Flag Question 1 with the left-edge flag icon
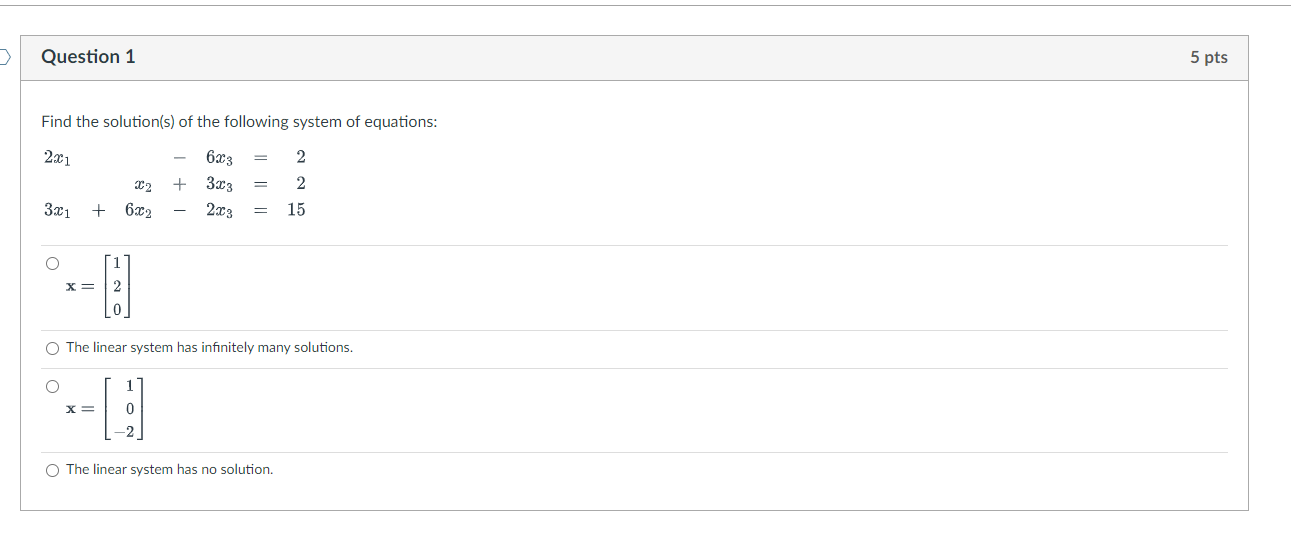The width and height of the screenshot is (1291, 536). click(x=4, y=57)
